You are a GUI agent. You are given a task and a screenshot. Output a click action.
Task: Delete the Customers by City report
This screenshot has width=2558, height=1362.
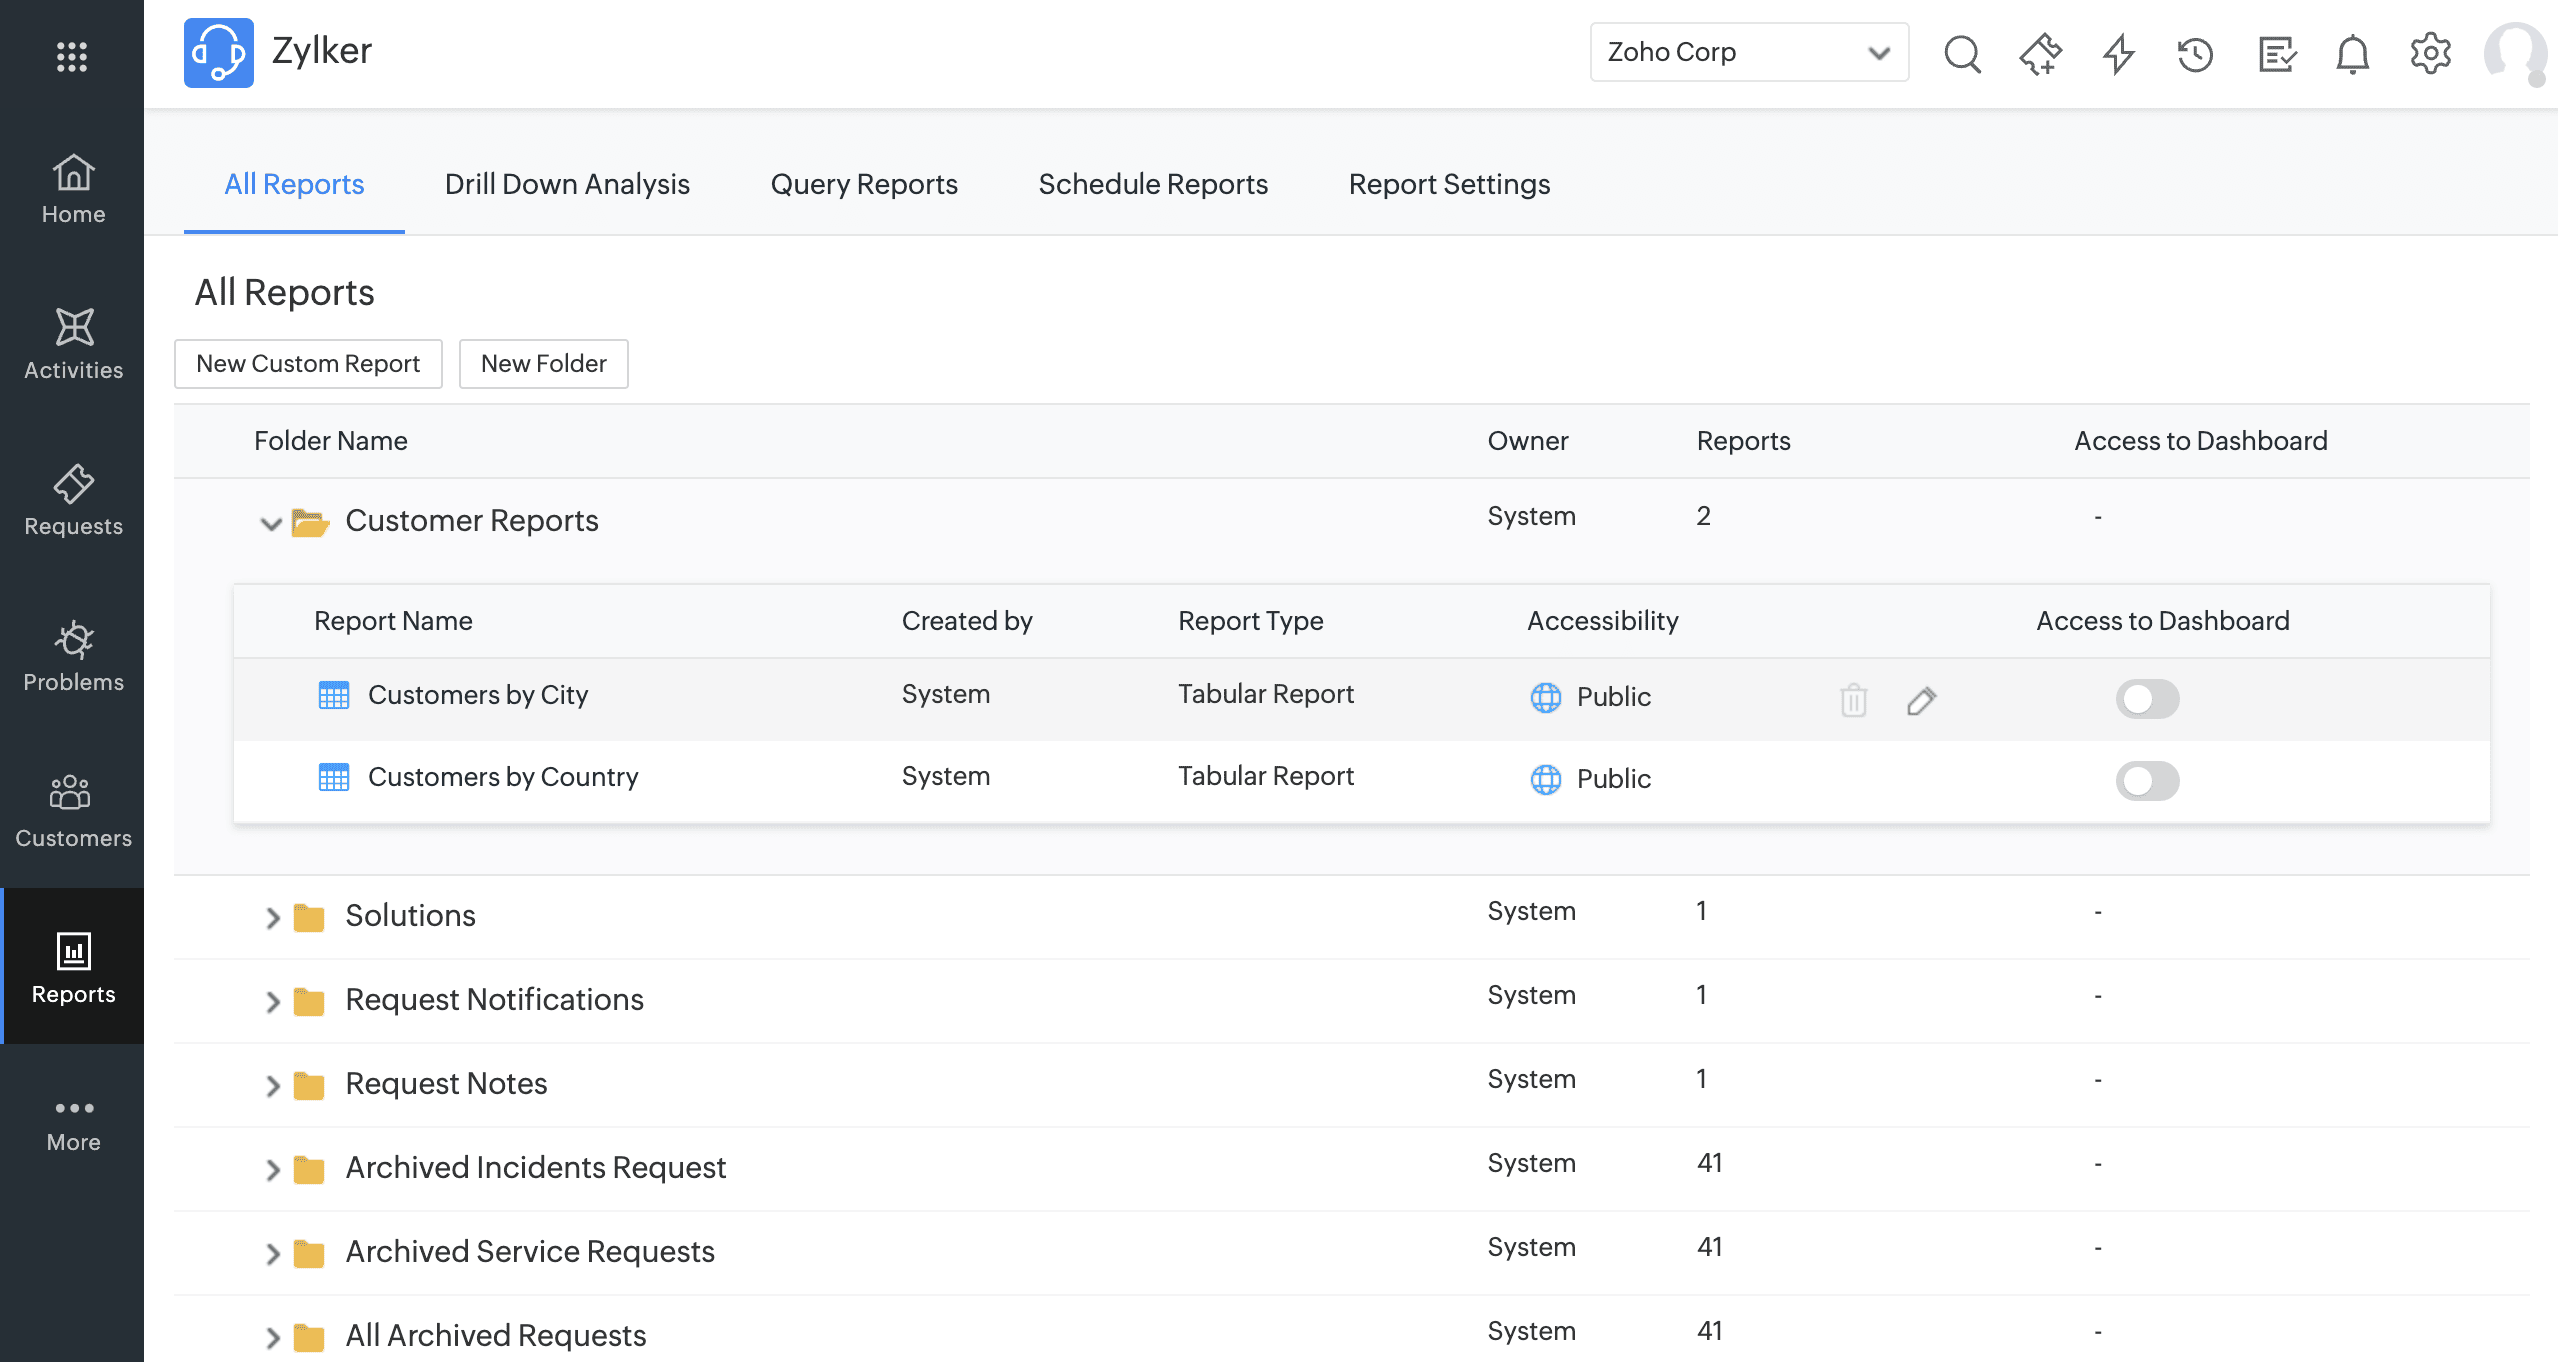point(1853,699)
